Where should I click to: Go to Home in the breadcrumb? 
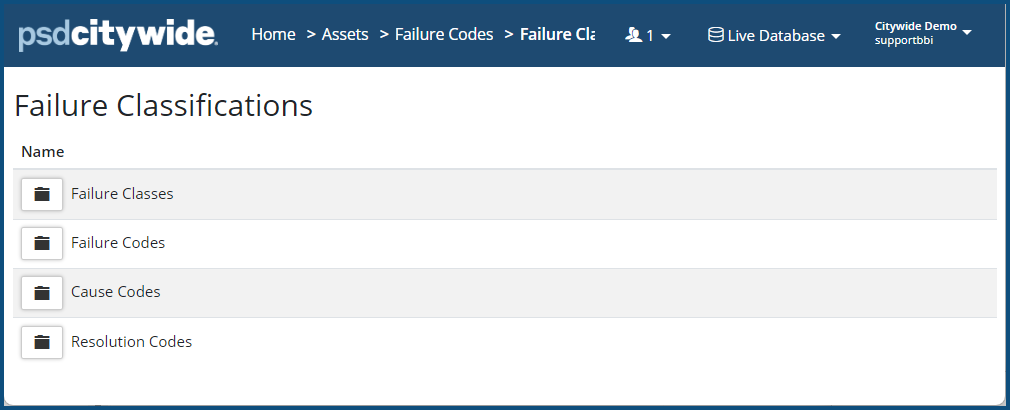[273, 34]
